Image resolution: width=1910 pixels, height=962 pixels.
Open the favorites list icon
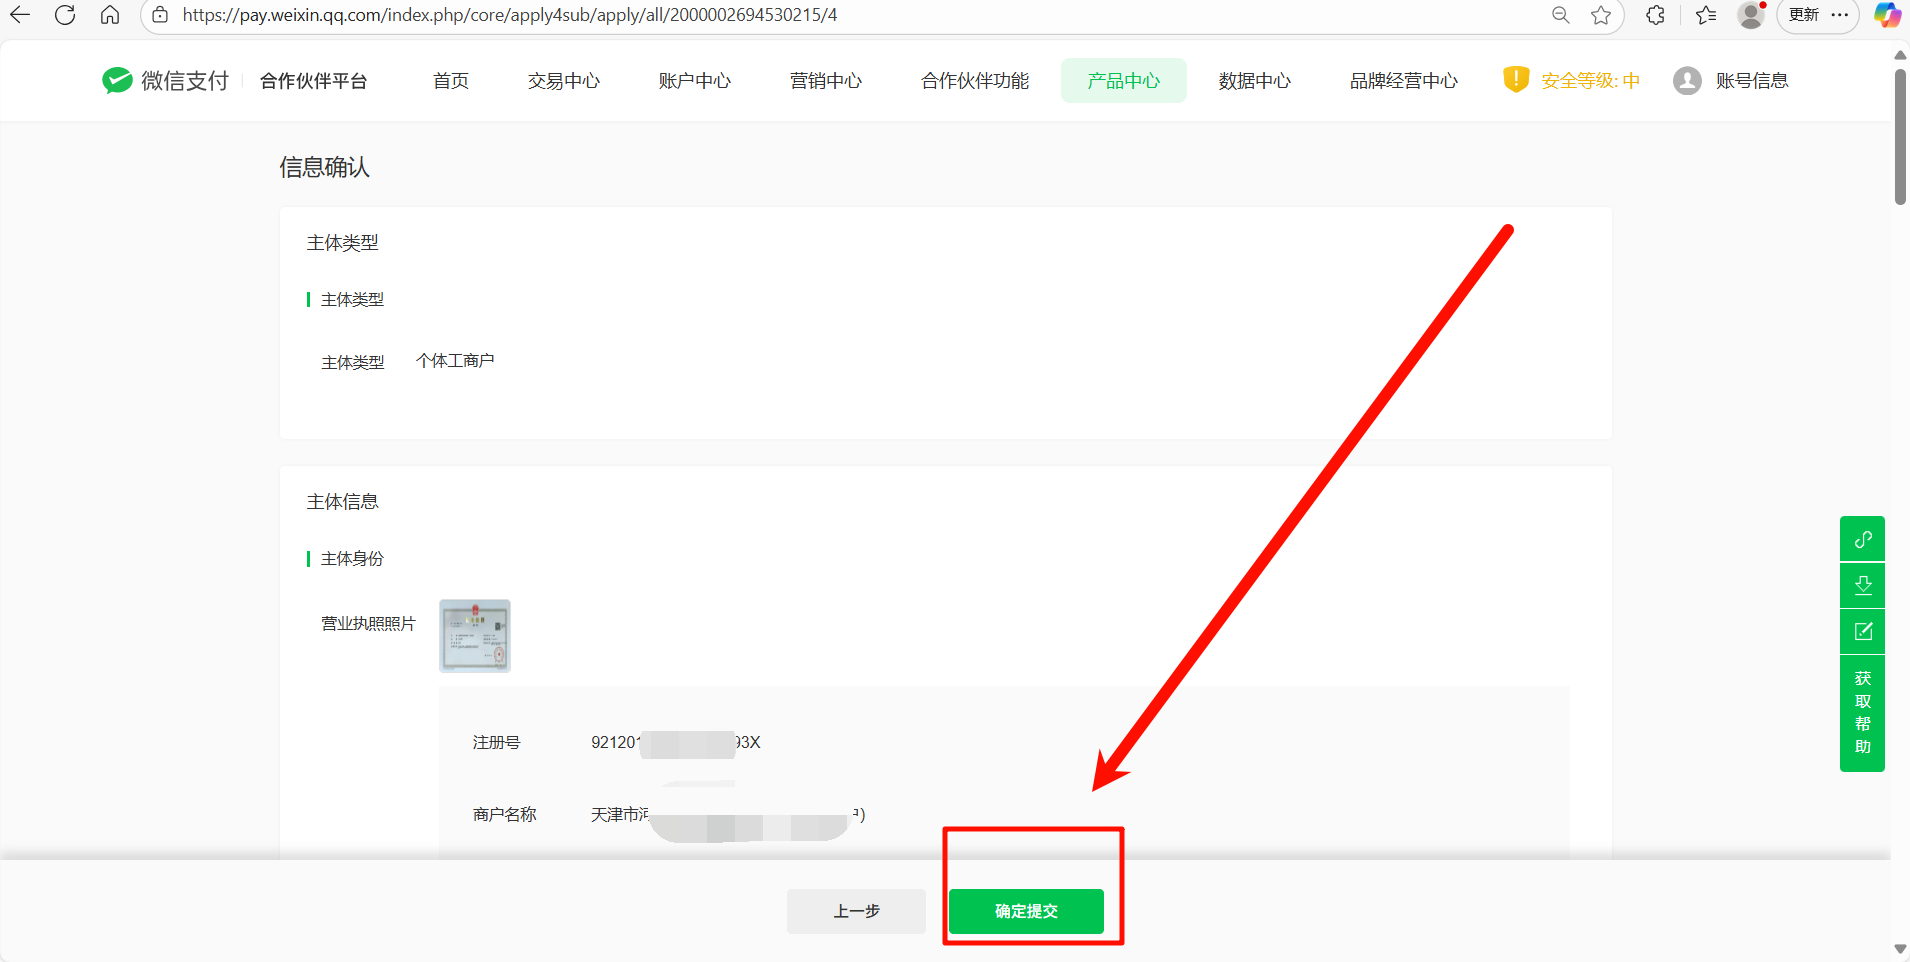click(1706, 15)
